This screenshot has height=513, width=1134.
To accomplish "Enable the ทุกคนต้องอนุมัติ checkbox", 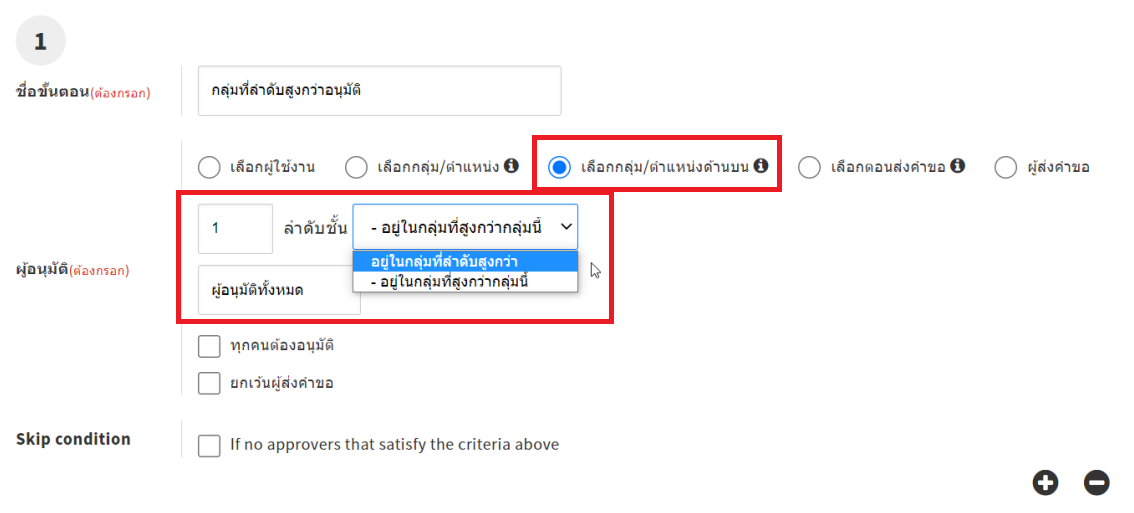I will pos(209,346).
